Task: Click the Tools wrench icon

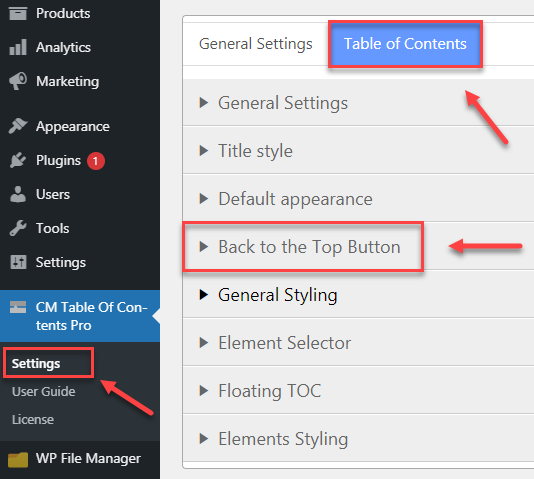Action: [18, 228]
